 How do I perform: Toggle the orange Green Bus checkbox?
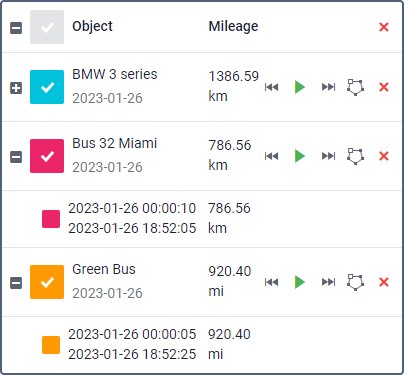point(47,282)
